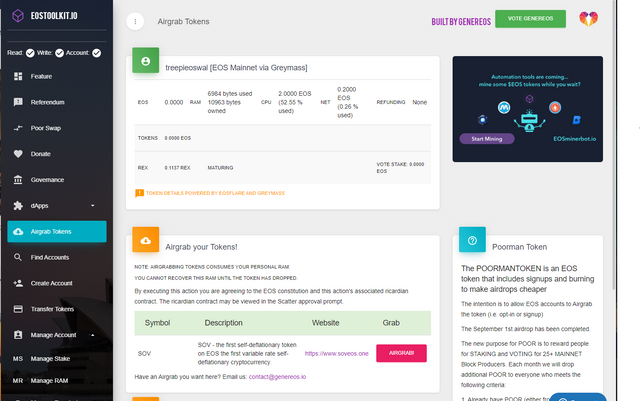This screenshot has width=640, height=401.
Task: Select Find Accounts in the sidebar
Action: click(57, 257)
